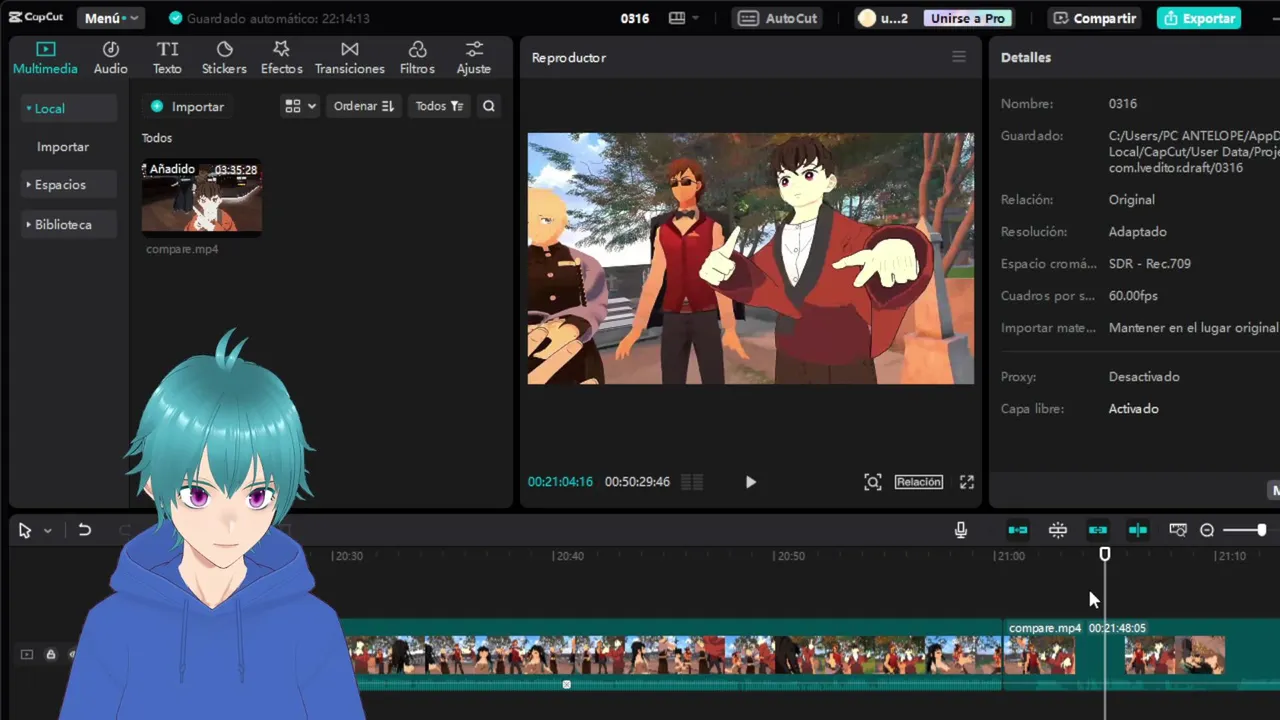This screenshot has height=720, width=1280.
Task: Open the Transiciones tab
Action: pyautogui.click(x=349, y=58)
